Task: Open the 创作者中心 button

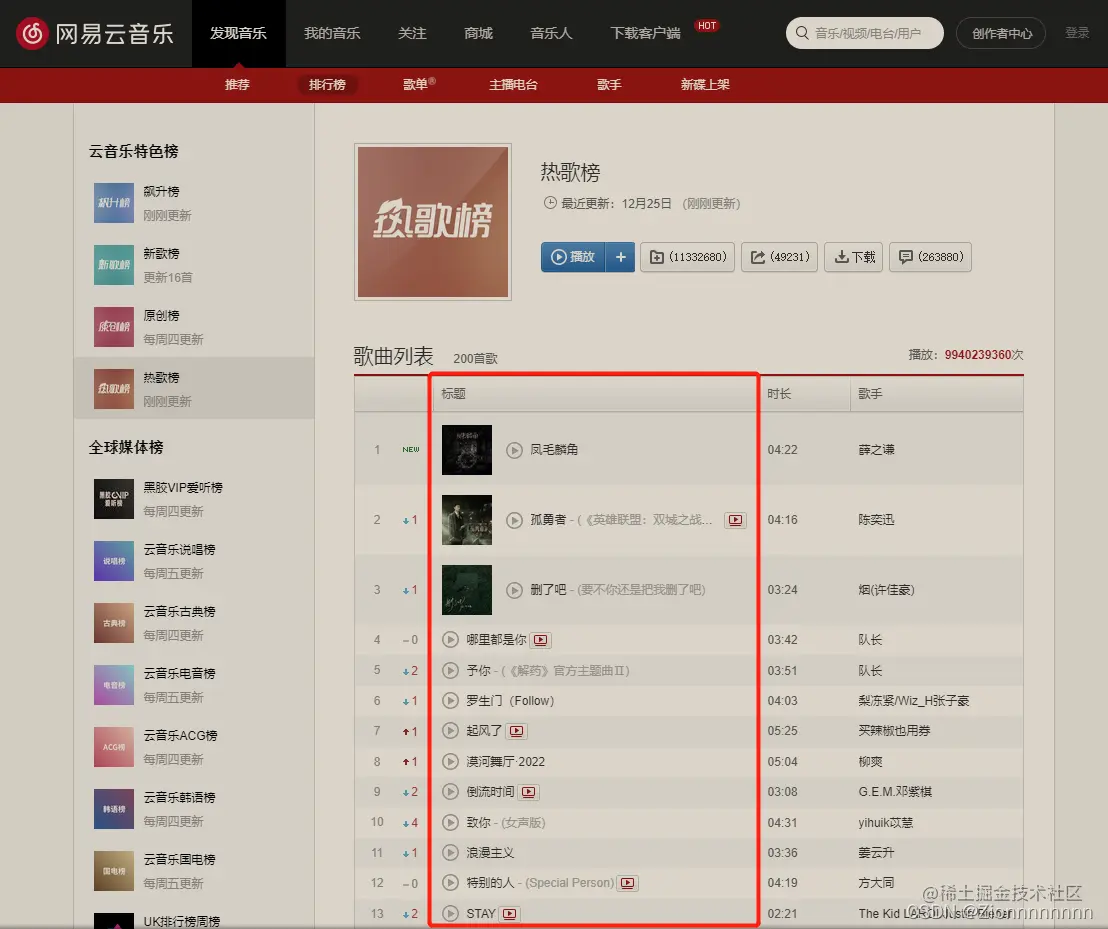Action: click(x=1001, y=33)
